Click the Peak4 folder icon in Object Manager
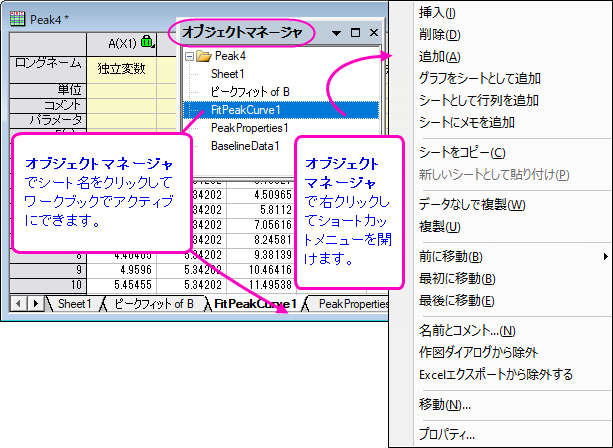613x448 pixels. 204,56
